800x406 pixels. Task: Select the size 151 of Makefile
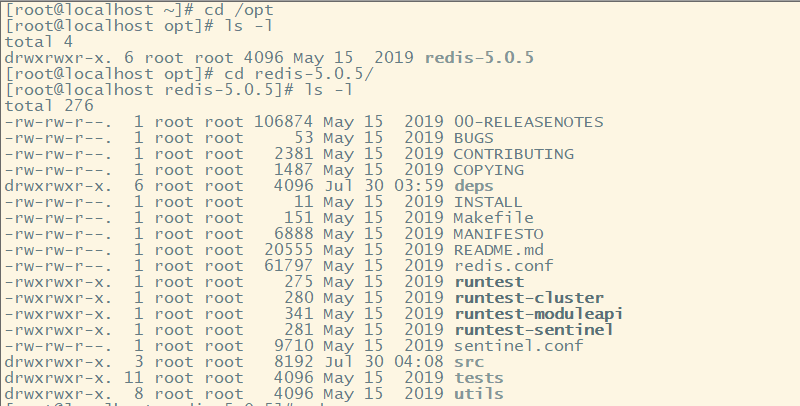point(298,218)
